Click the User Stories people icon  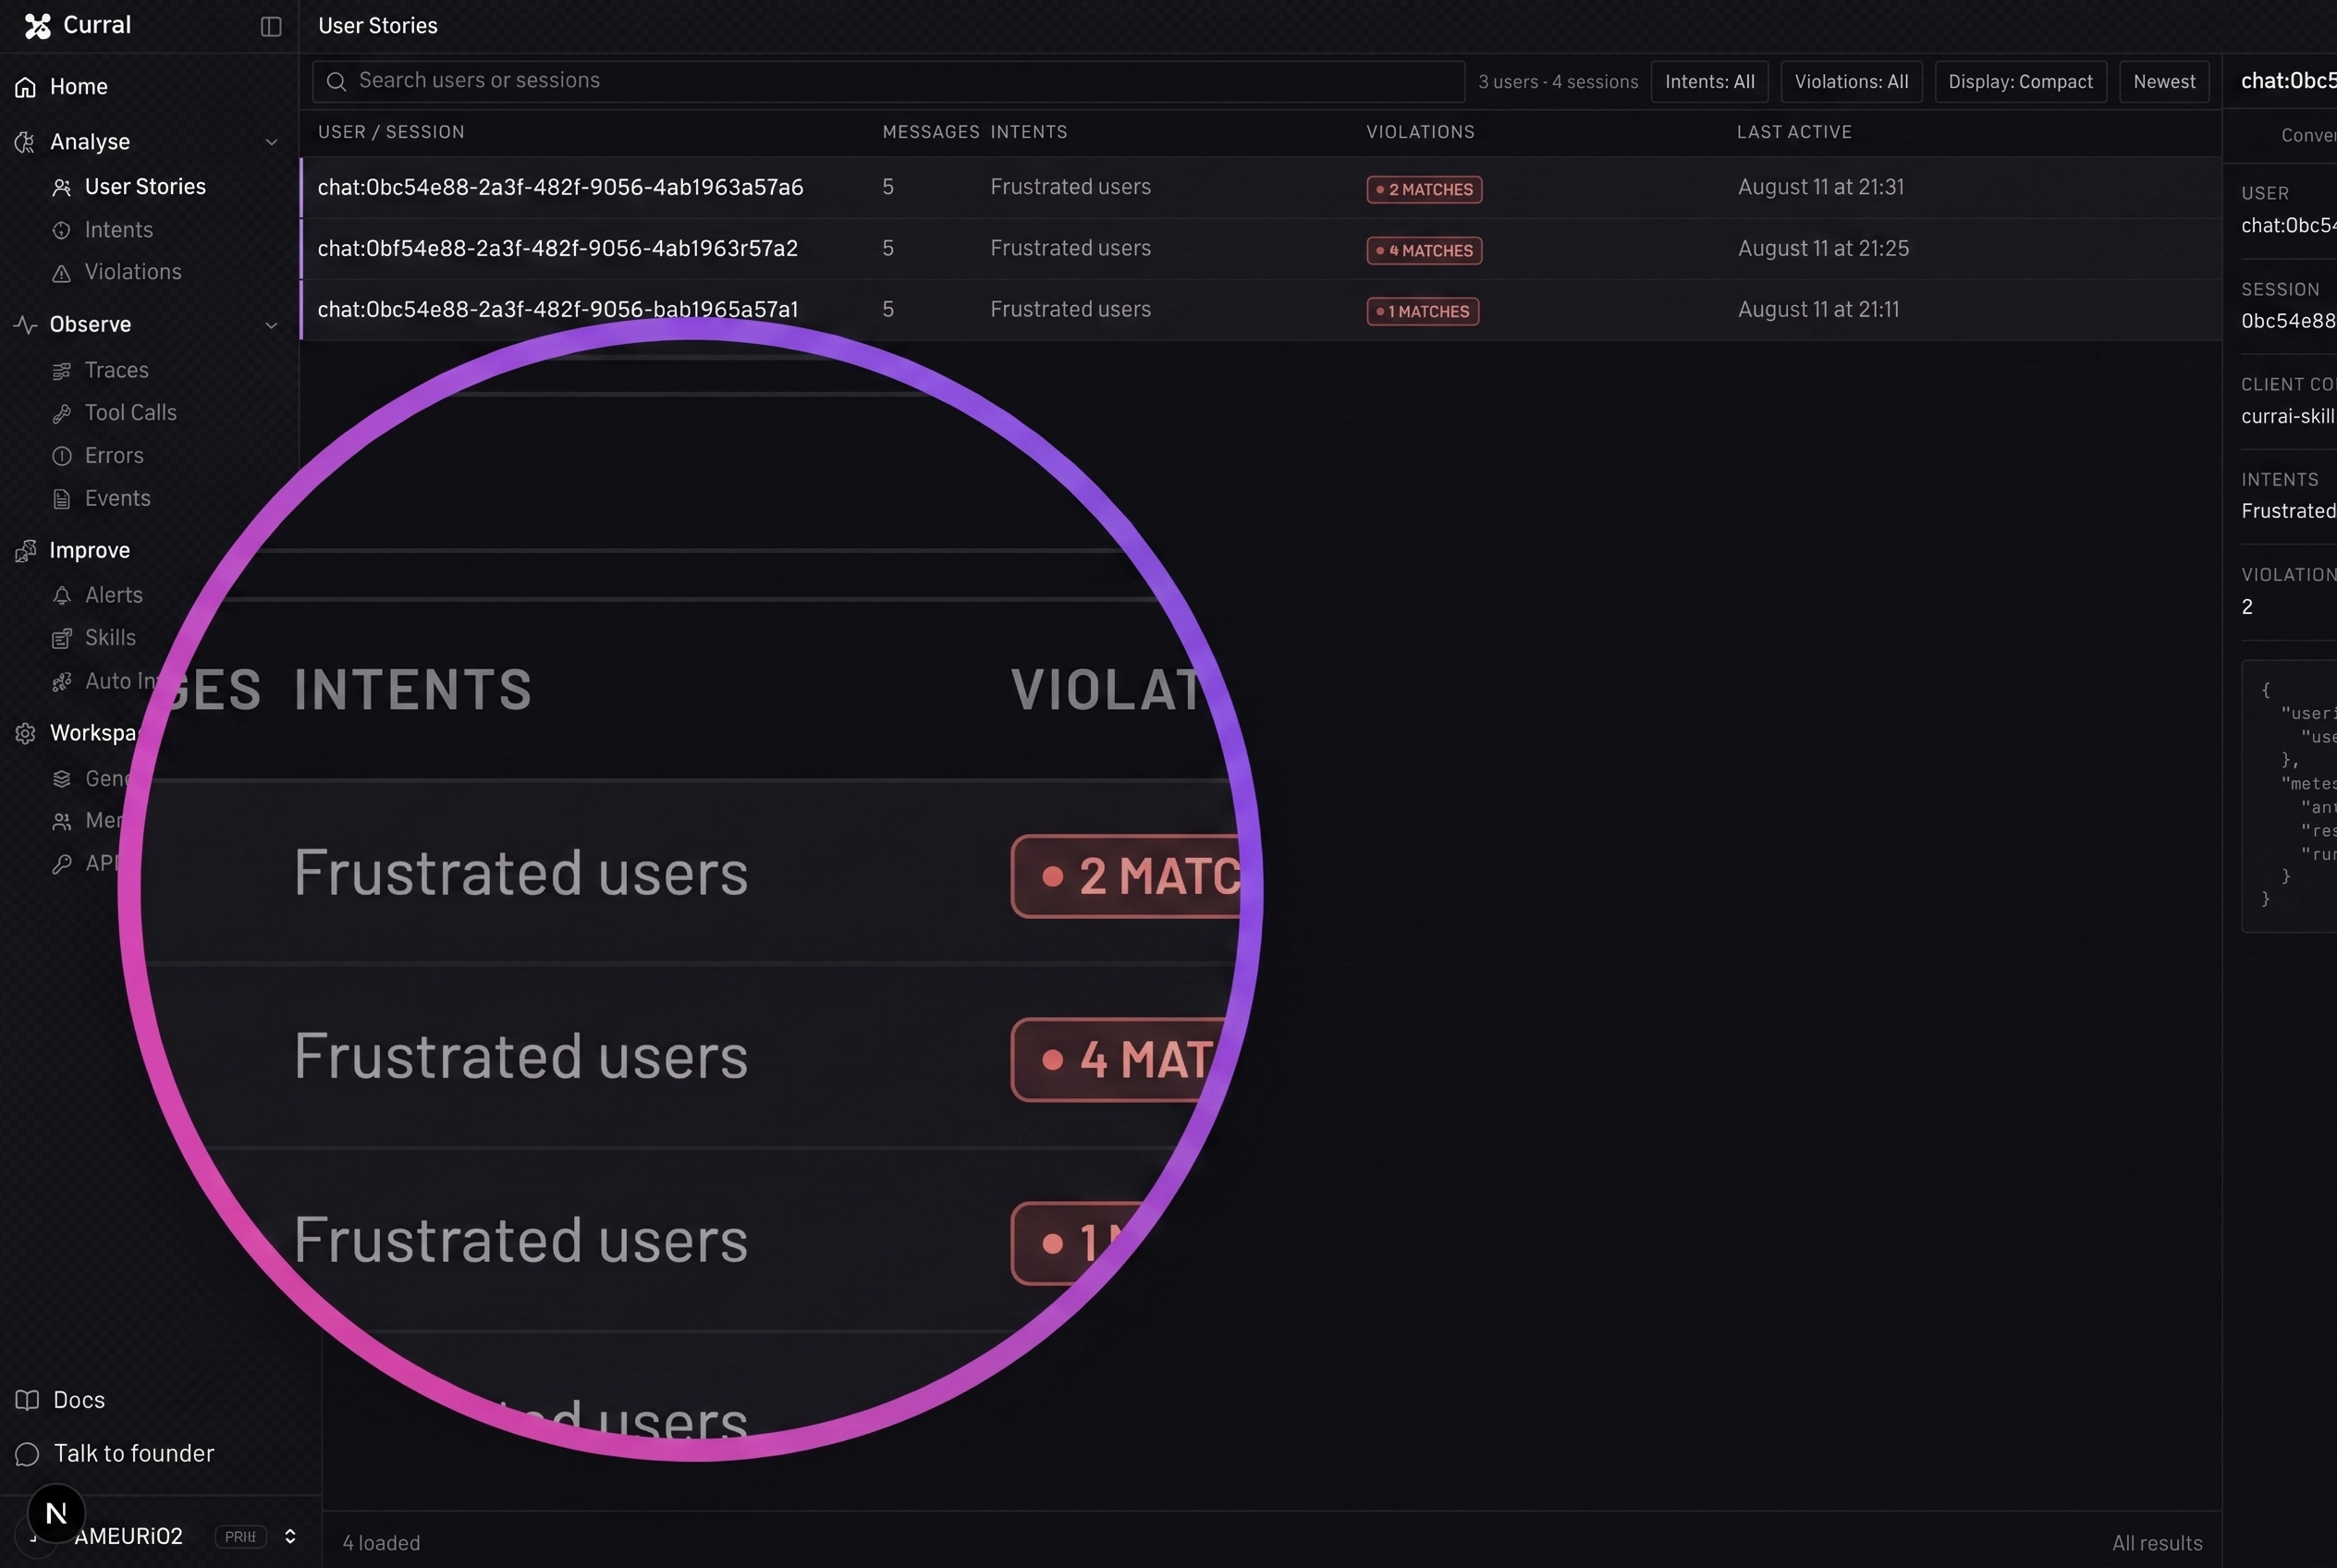pyautogui.click(x=62, y=187)
